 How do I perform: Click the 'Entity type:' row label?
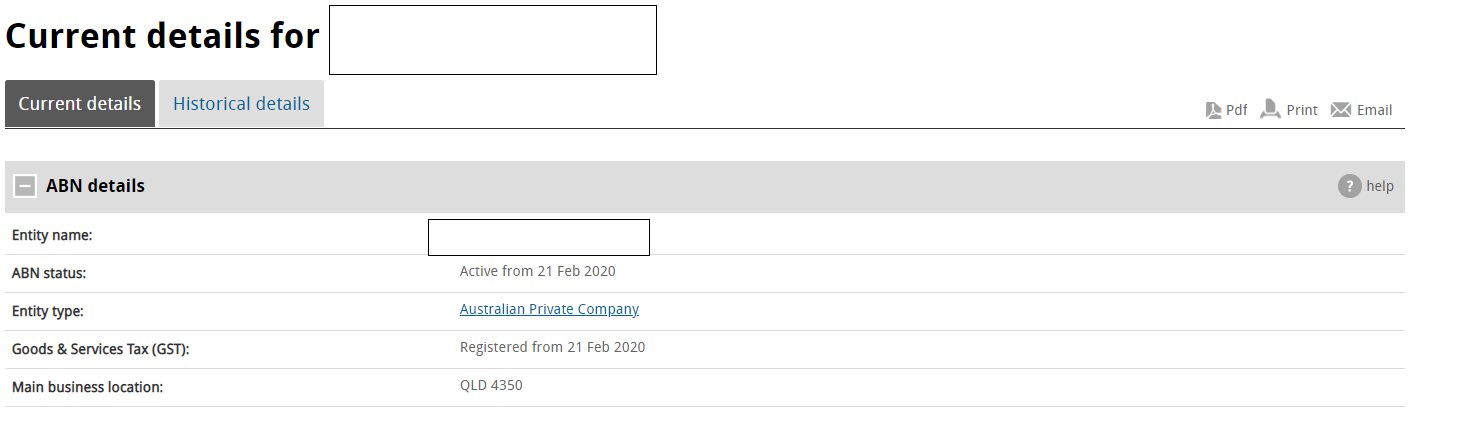click(x=48, y=312)
